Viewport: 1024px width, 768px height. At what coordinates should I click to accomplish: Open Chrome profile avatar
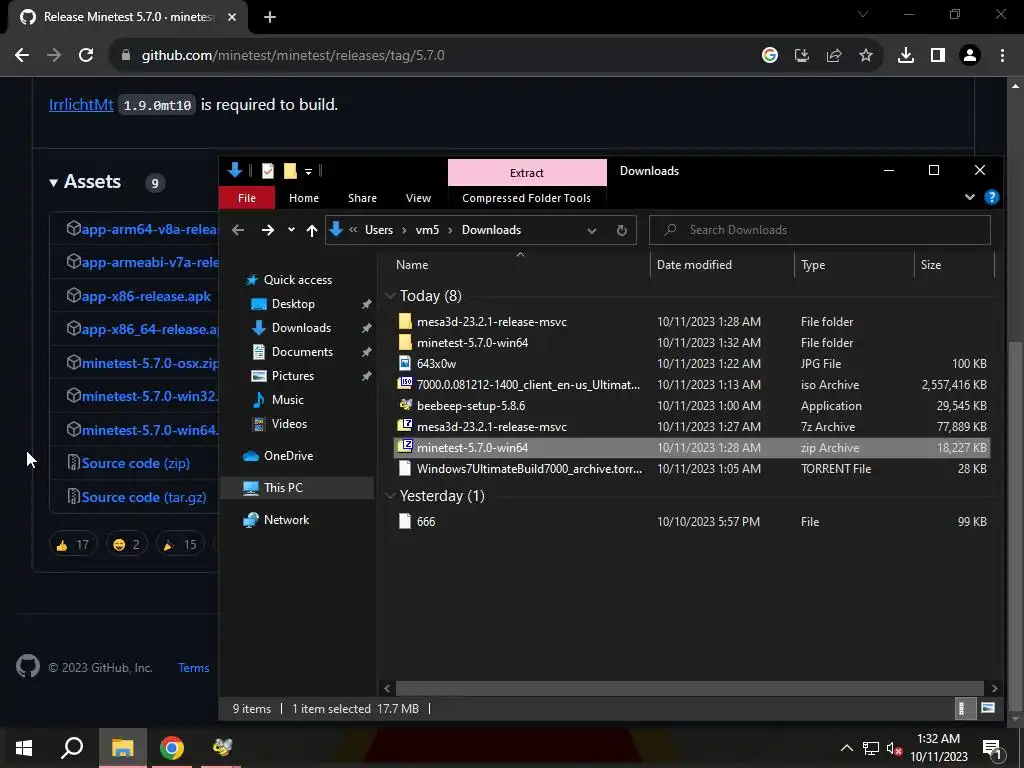click(x=970, y=55)
